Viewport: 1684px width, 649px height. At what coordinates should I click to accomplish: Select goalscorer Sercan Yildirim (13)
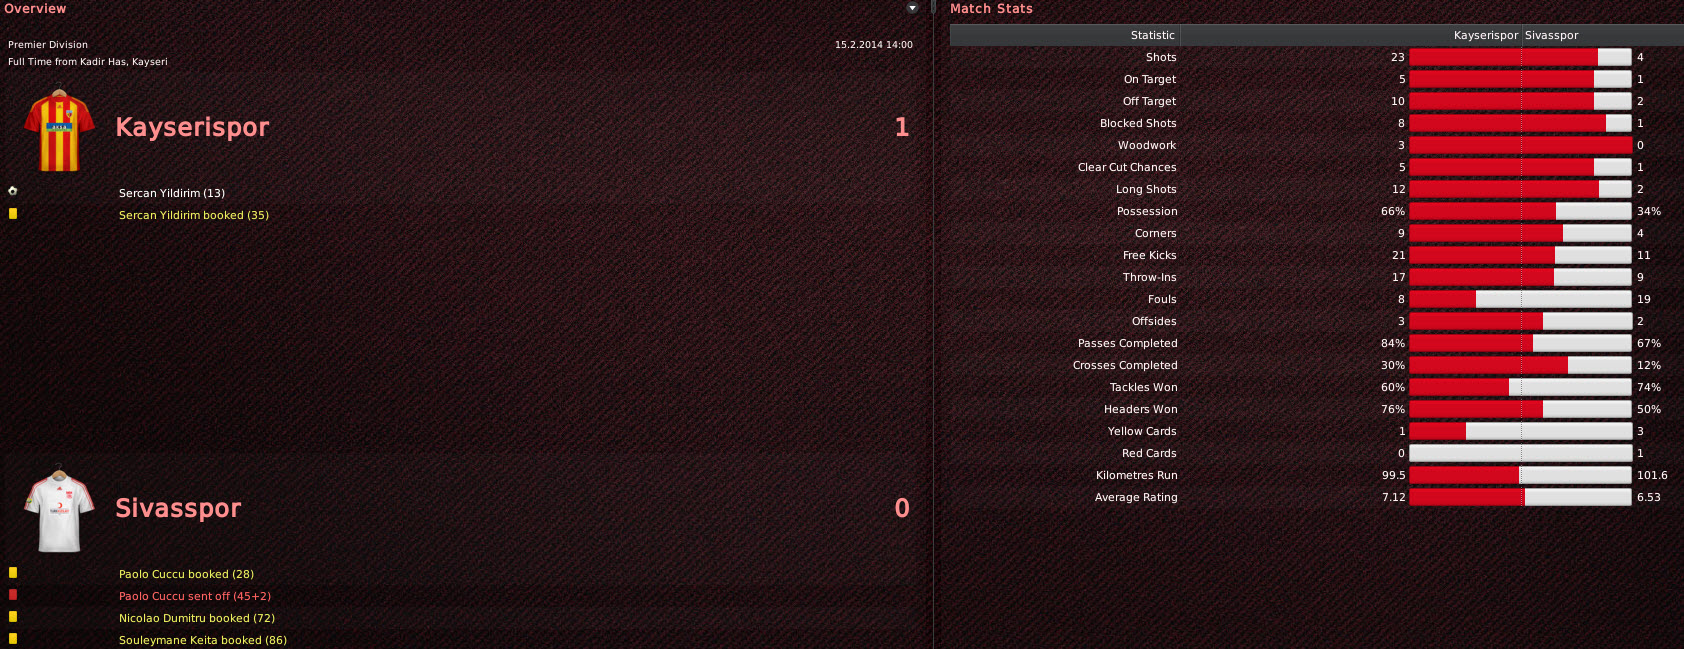[x=172, y=193]
